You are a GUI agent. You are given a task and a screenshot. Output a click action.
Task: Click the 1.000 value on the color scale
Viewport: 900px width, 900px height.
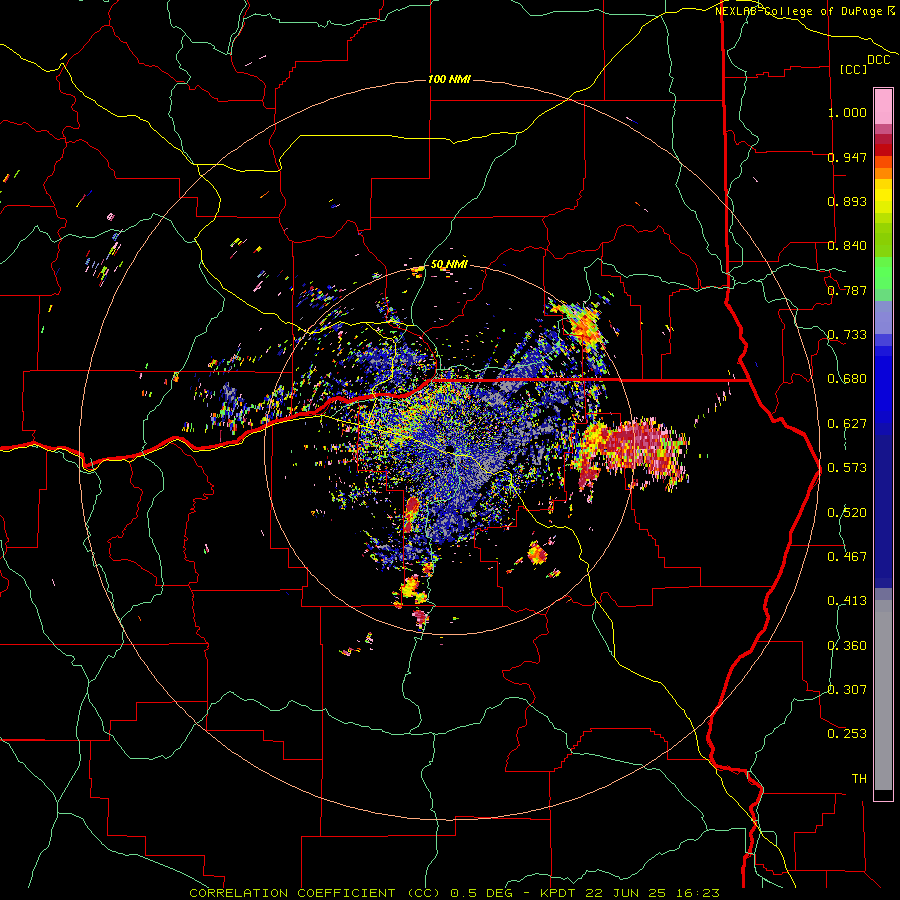(847, 112)
